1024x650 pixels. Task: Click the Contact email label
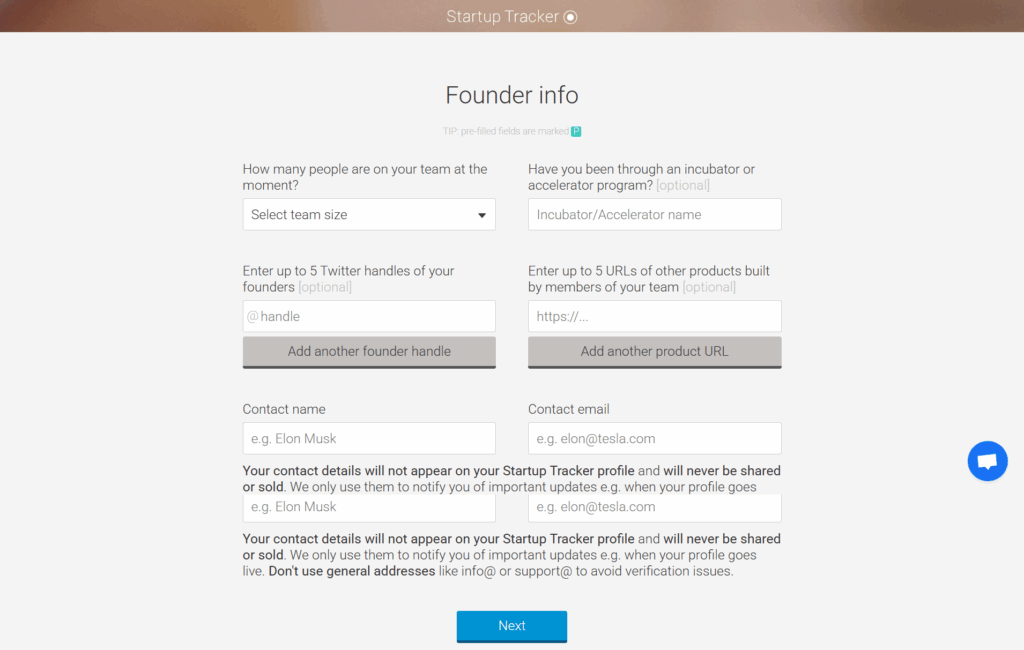tap(568, 409)
